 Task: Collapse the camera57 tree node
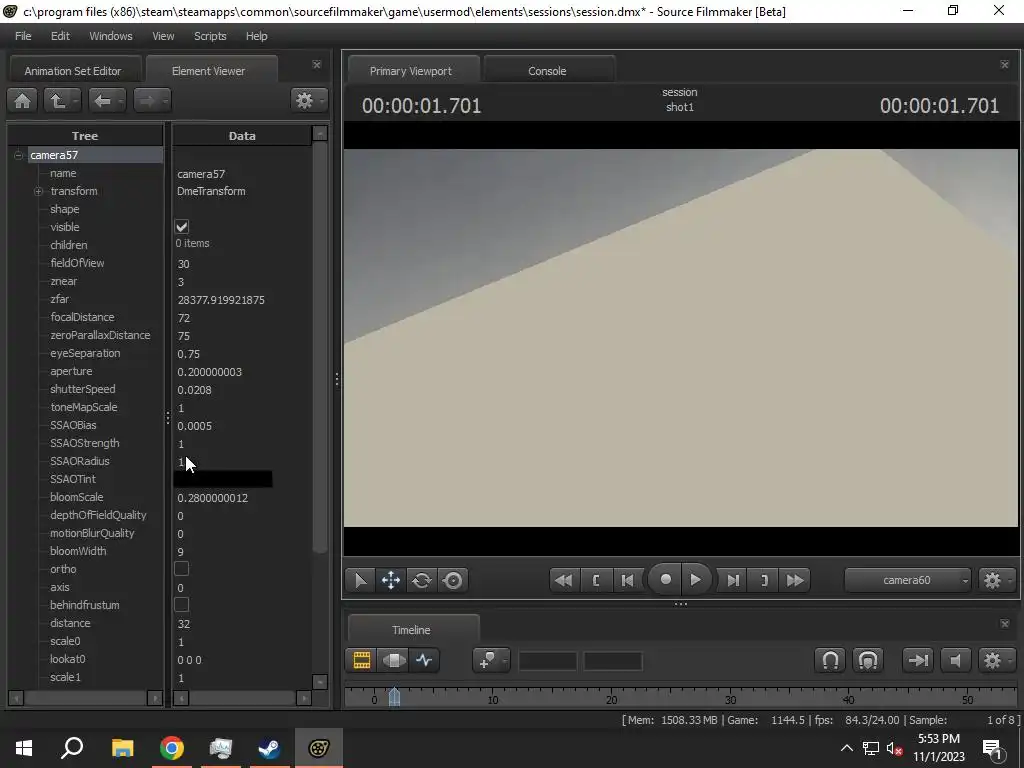click(18, 155)
